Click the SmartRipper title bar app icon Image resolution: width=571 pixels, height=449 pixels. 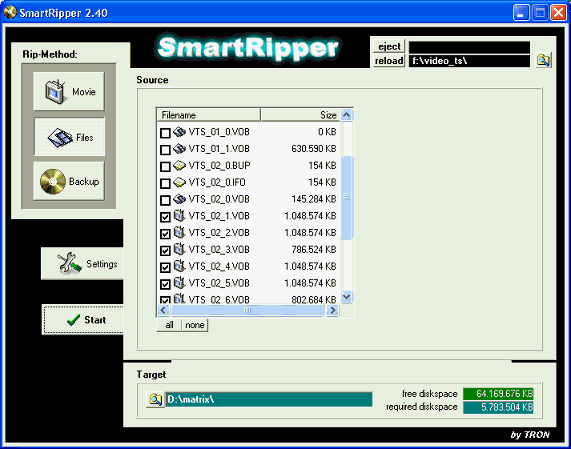click(x=10, y=12)
